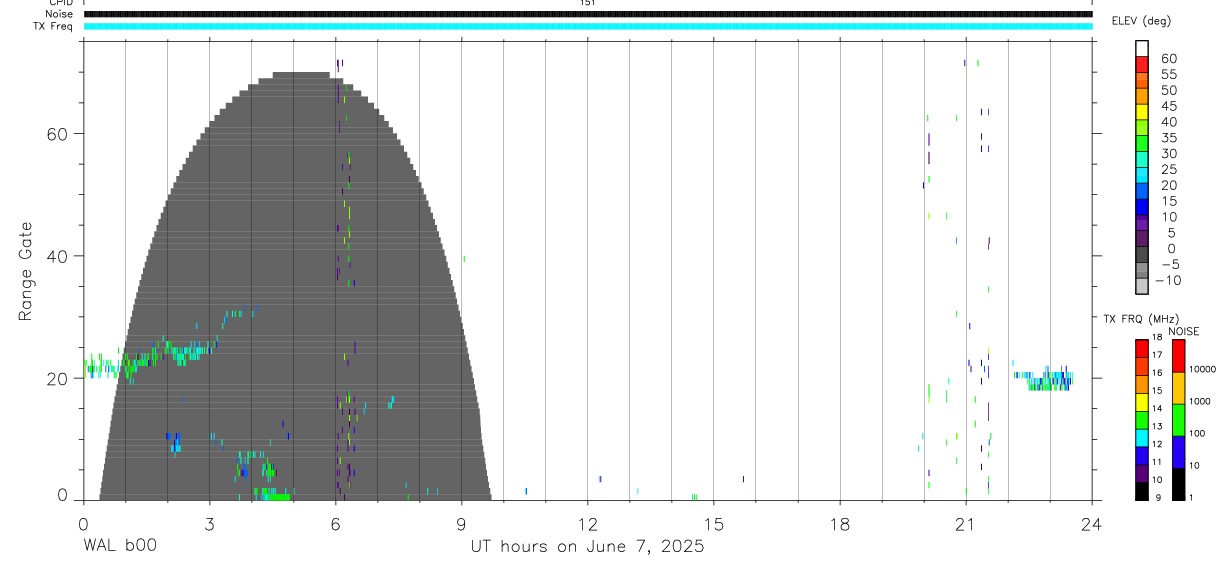This screenshot has width=1228, height=567.
Task: Click the white top swatch of ELEV bar
Action: click(x=1142, y=48)
